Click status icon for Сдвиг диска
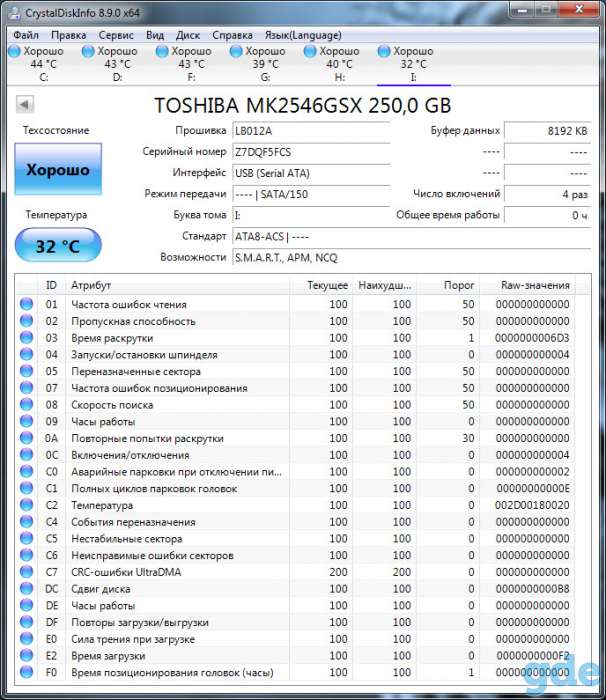The width and height of the screenshot is (606, 700). coord(27,588)
